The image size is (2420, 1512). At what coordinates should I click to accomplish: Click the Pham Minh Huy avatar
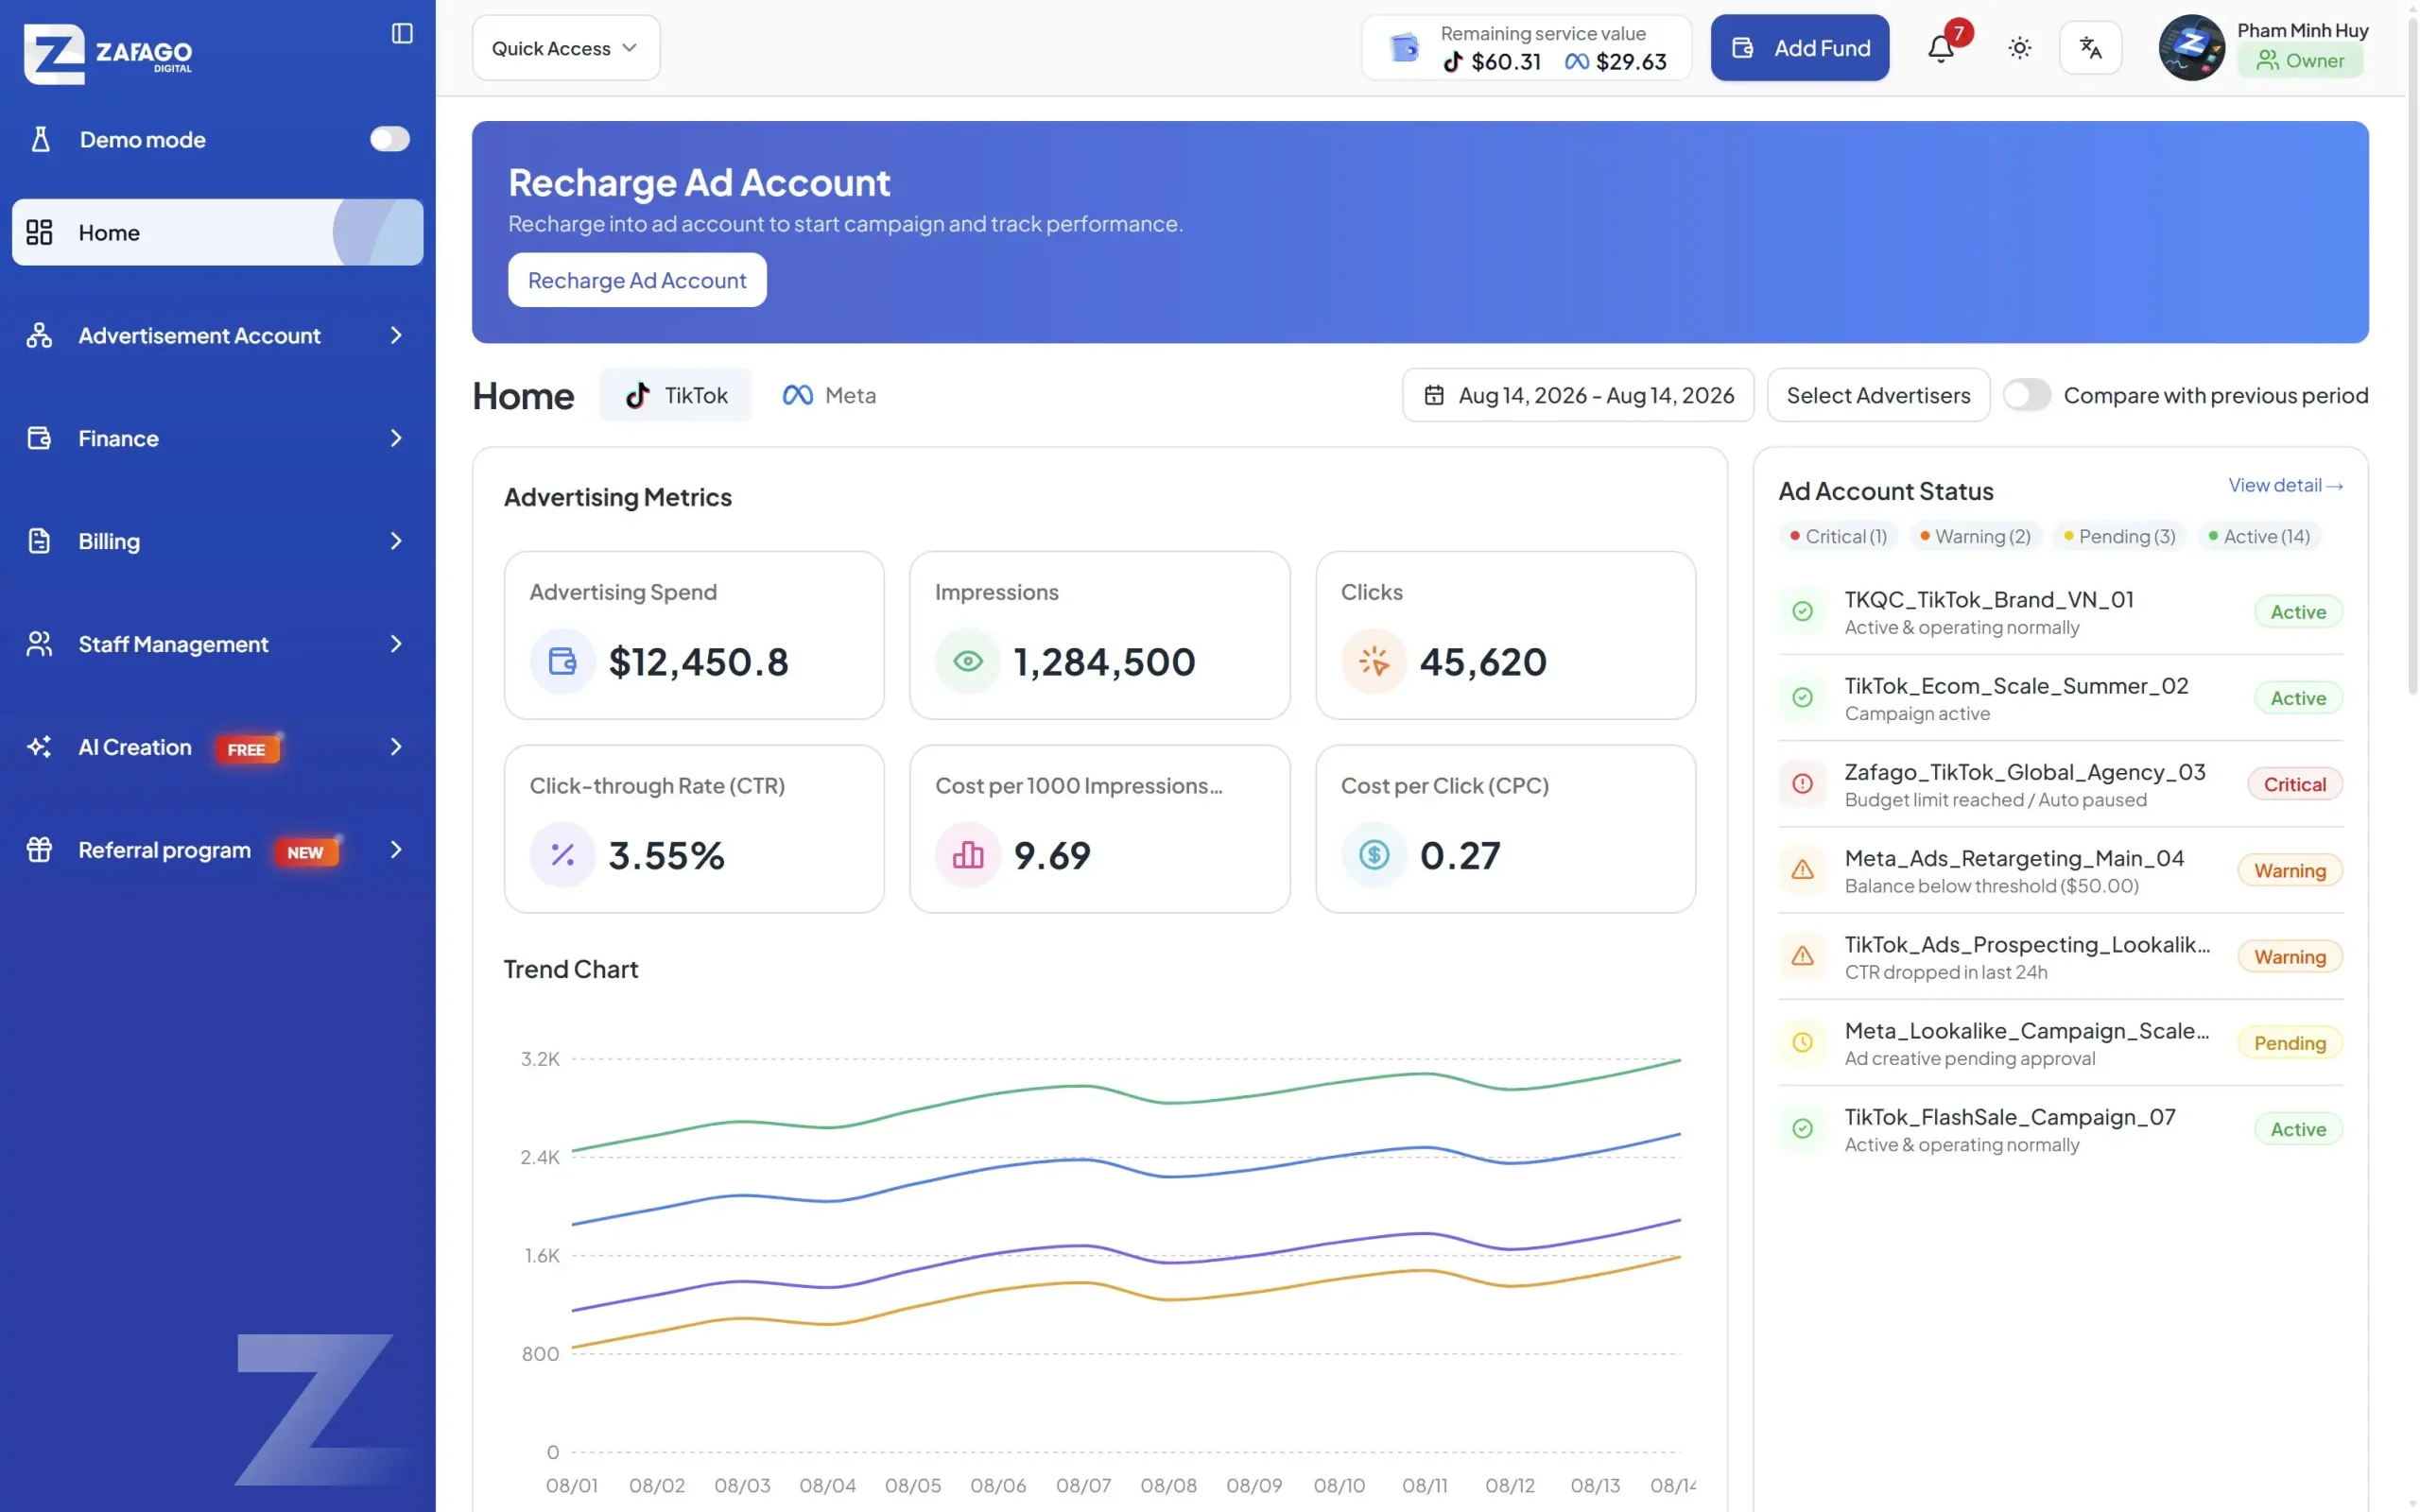click(2191, 47)
